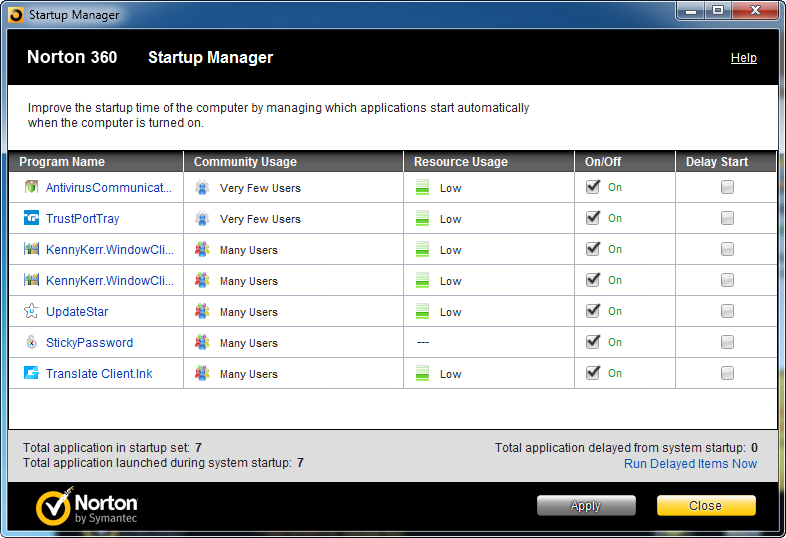This screenshot has width=786, height=538.
Task: Click the Apply button
Action: 586,505
